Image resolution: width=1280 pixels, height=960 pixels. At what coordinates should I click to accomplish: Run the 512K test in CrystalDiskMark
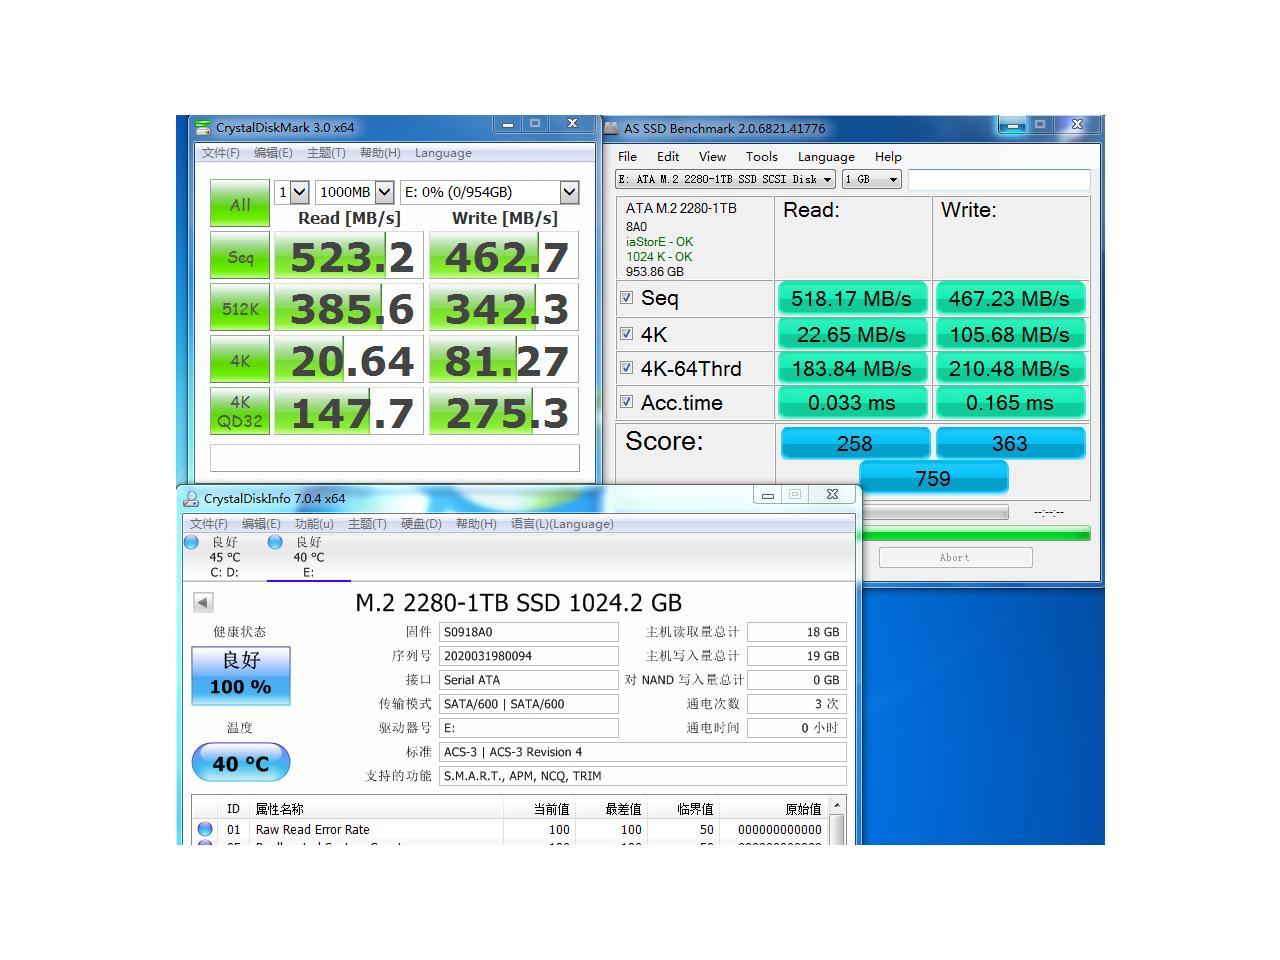[240, 309]
